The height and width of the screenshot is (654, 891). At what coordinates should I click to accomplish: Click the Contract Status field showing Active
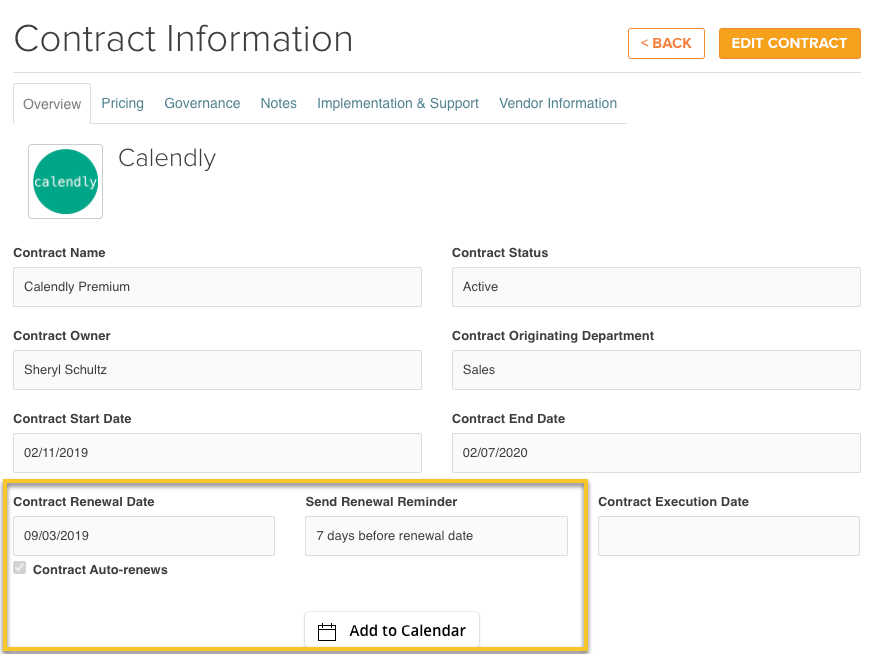pos(656,287)
